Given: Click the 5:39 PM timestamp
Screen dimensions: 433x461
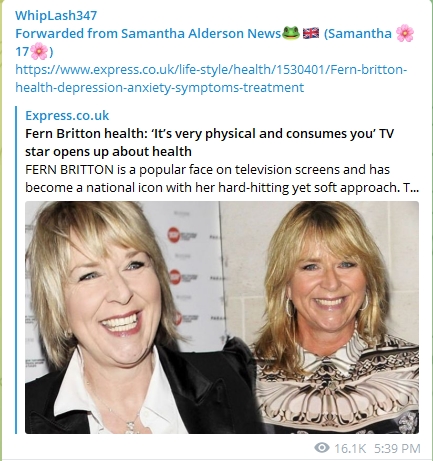Looking at the screenshot, I should coord(397,448).
